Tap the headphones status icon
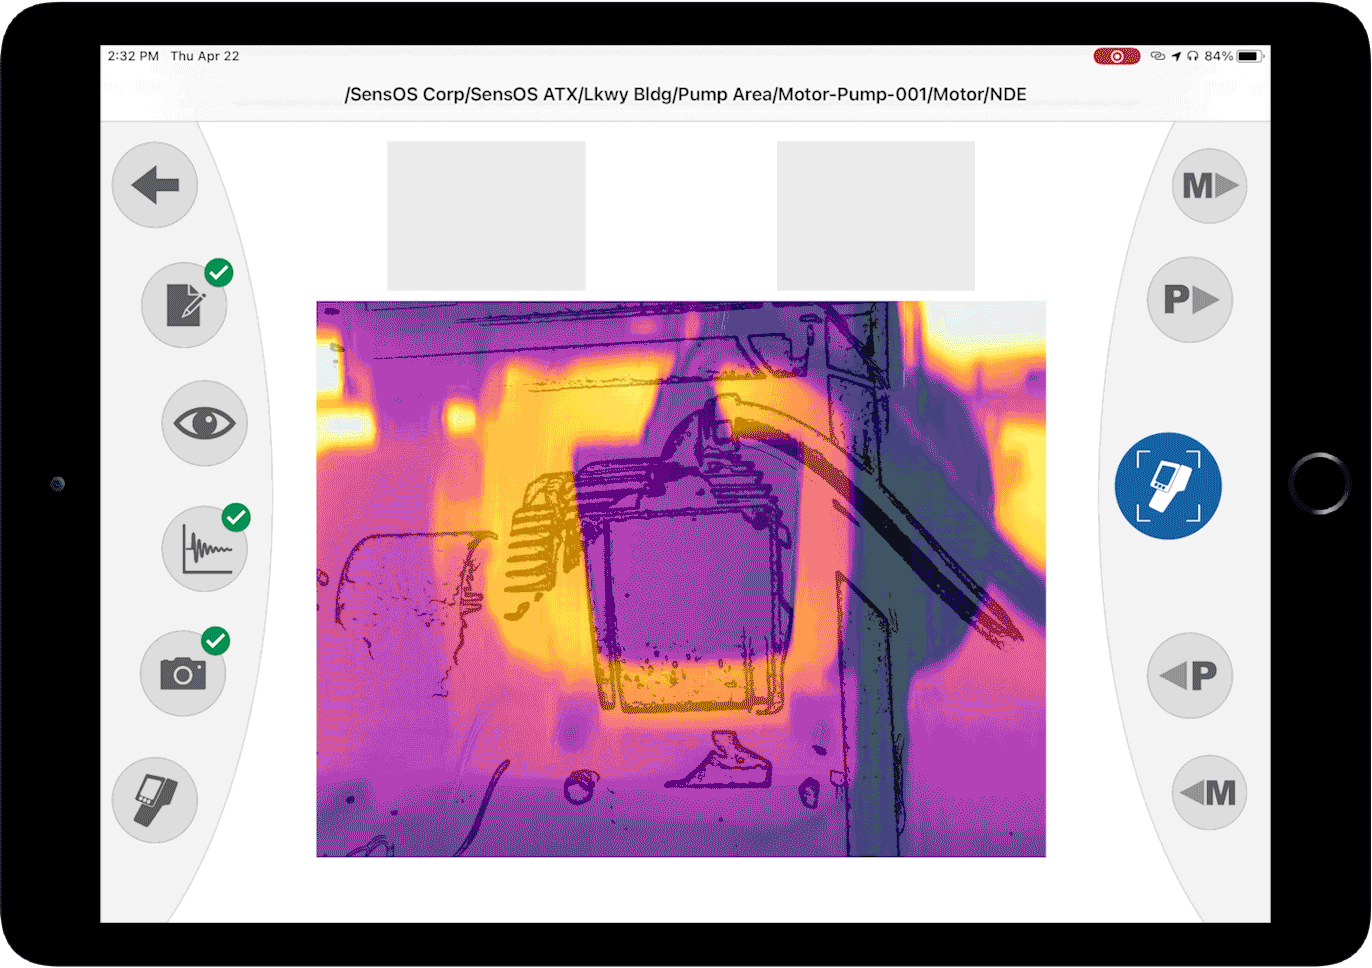Image resolution: width=1372 pixels, height=968 pixels. pos(1192,56)
